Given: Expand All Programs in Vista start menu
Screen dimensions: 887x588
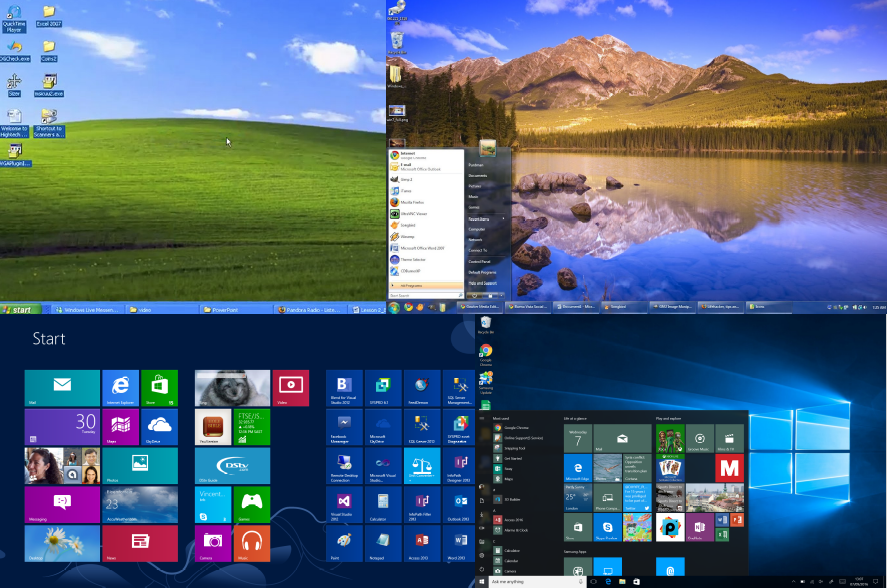Looking at the screenshot, I should [426, 285].
